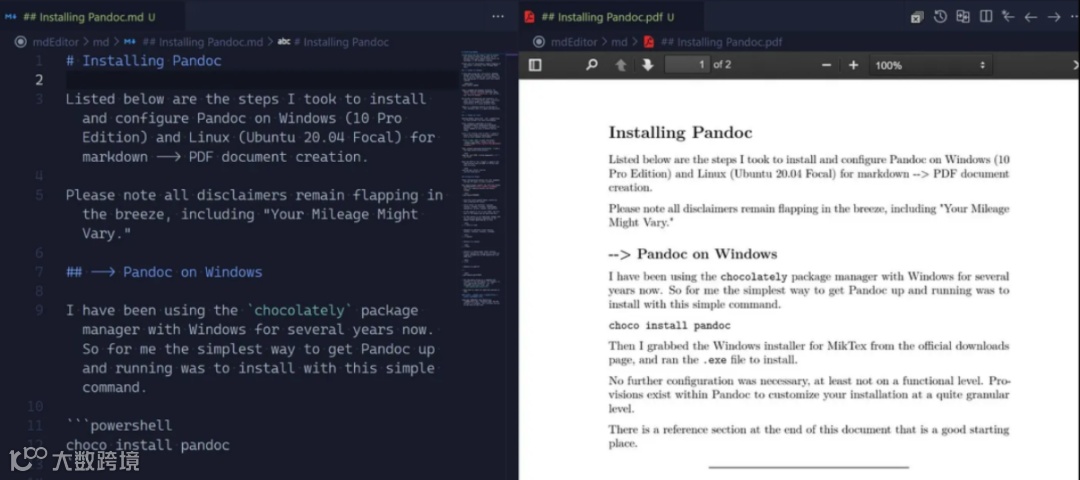Navigate back arrow in editor toolbar
This screenshot has width=1080, height=480.
tap(1031, 17)
